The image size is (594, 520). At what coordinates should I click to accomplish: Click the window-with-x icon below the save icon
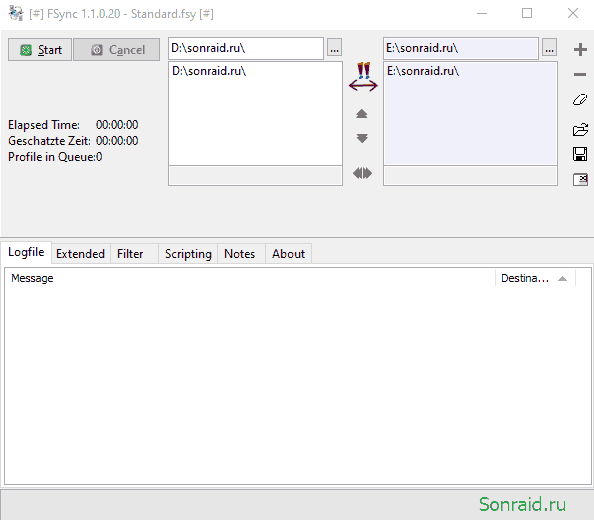580,180
